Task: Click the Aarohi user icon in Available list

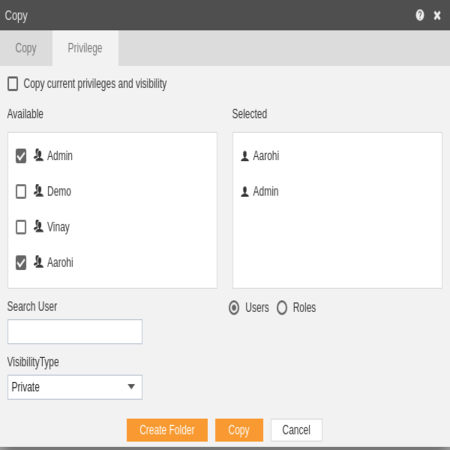Action: tap(38, 262)
